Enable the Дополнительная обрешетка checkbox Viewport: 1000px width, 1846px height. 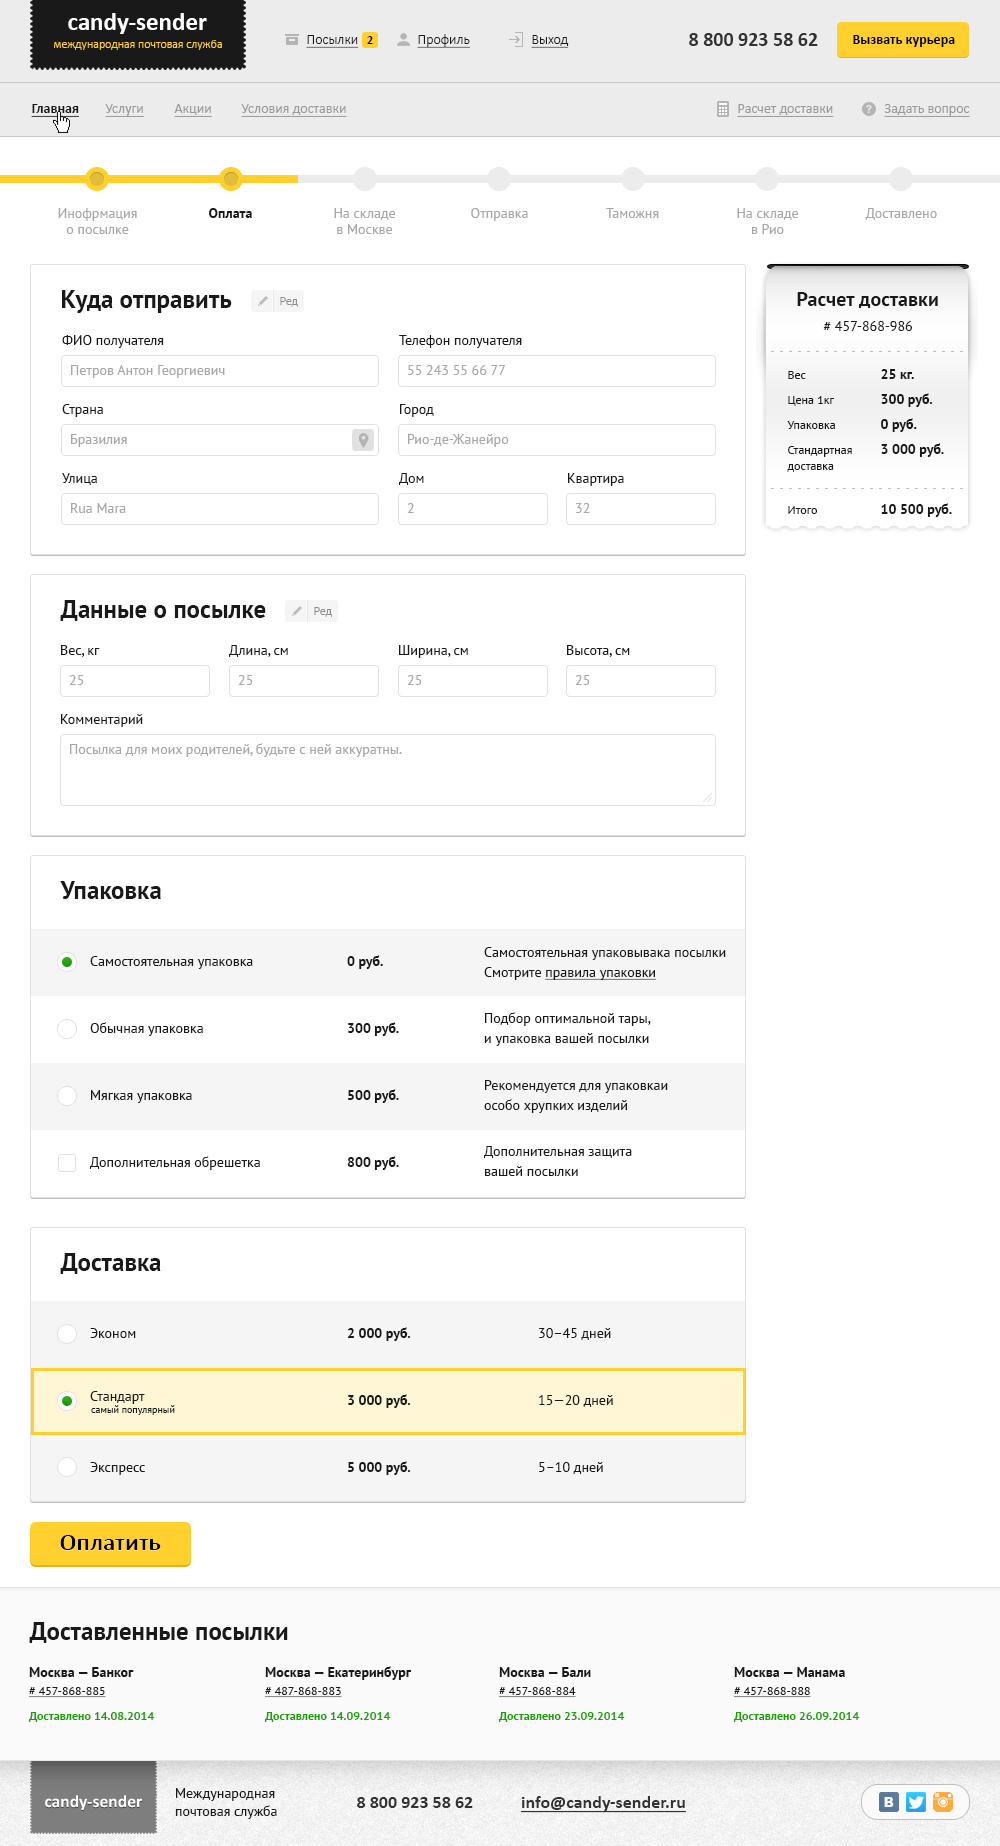67,1163
